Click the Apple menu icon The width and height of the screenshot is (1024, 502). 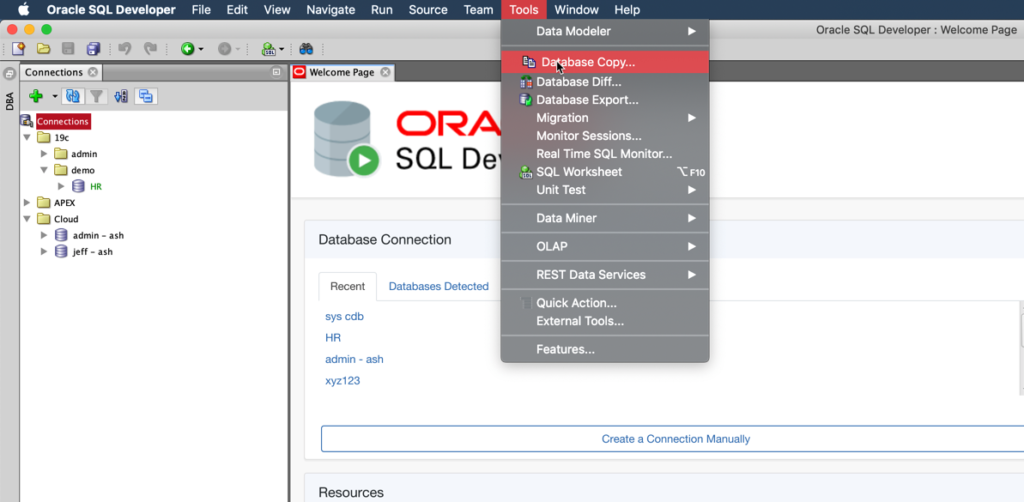[x=24, y=9]
